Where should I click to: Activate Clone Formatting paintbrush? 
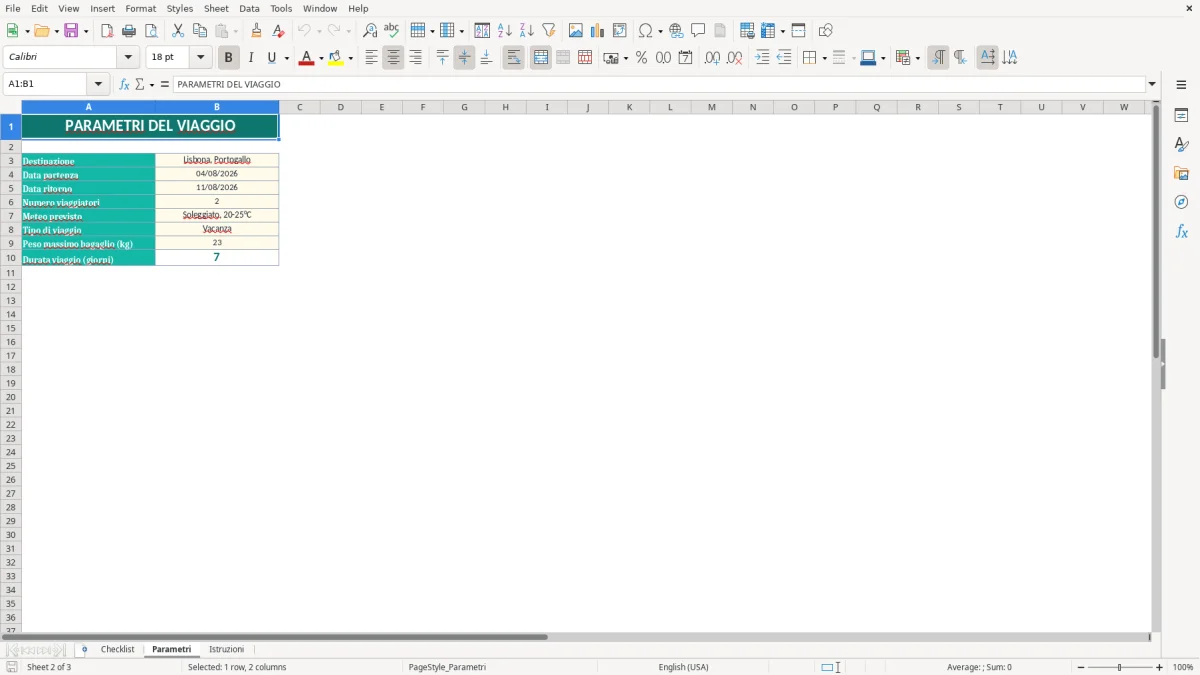click(256, 31)
